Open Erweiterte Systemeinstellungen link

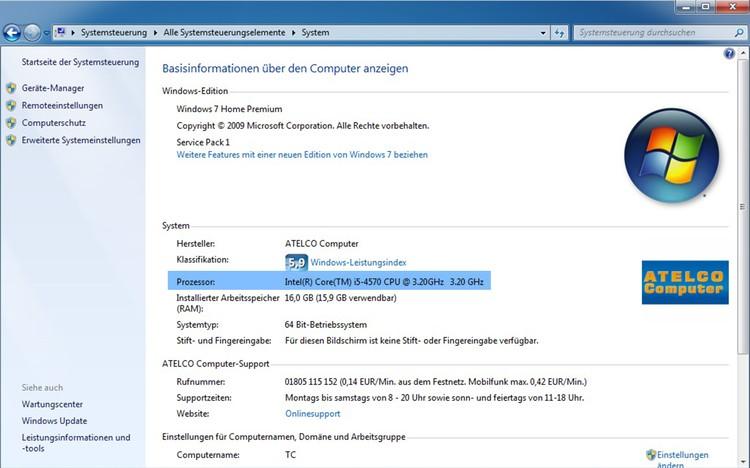tap(81, 140)
